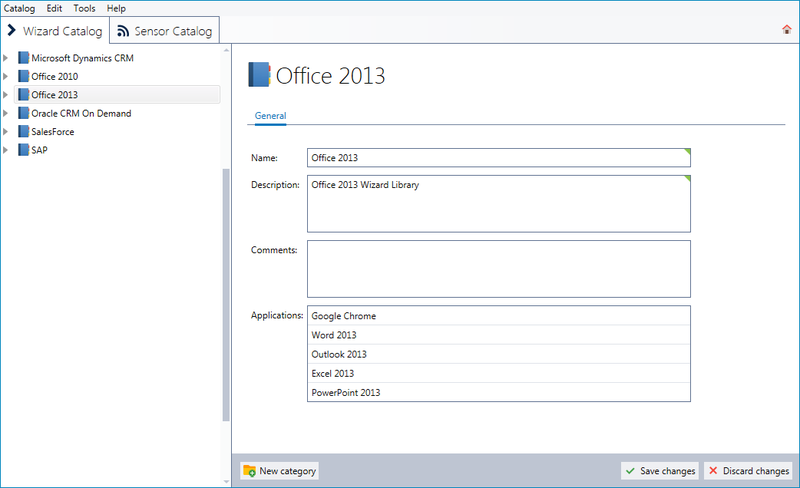Click the New category folder icon
The width and height of the screenshot is (800, 488).
point(250,471)
